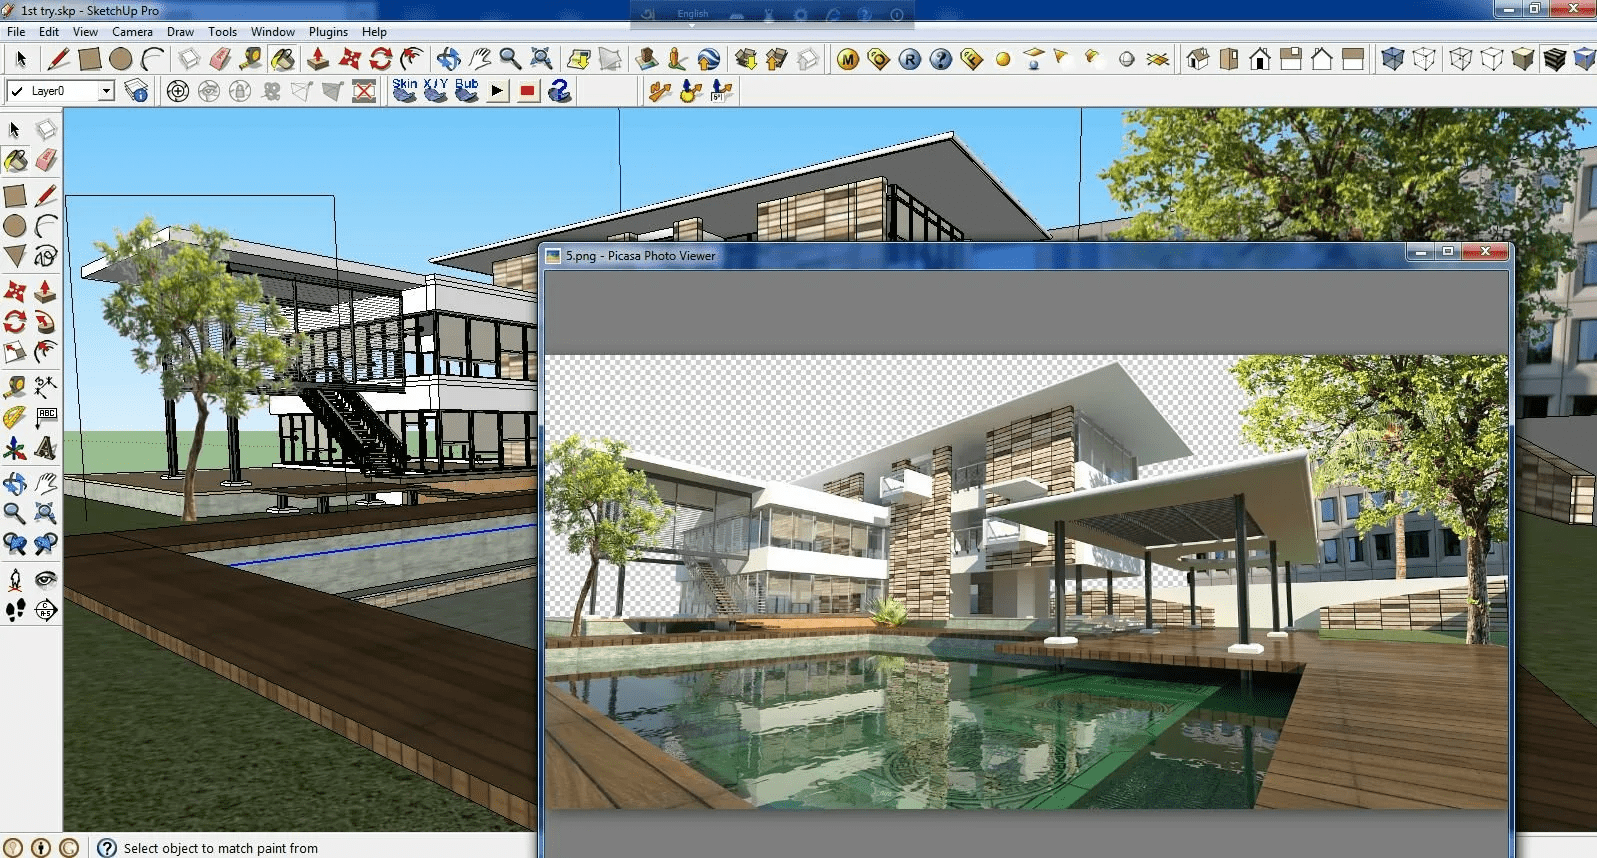This screenshot has width=1597, height=858.
Task: Switch to Wireframe style
Action: click(1461, 59)
